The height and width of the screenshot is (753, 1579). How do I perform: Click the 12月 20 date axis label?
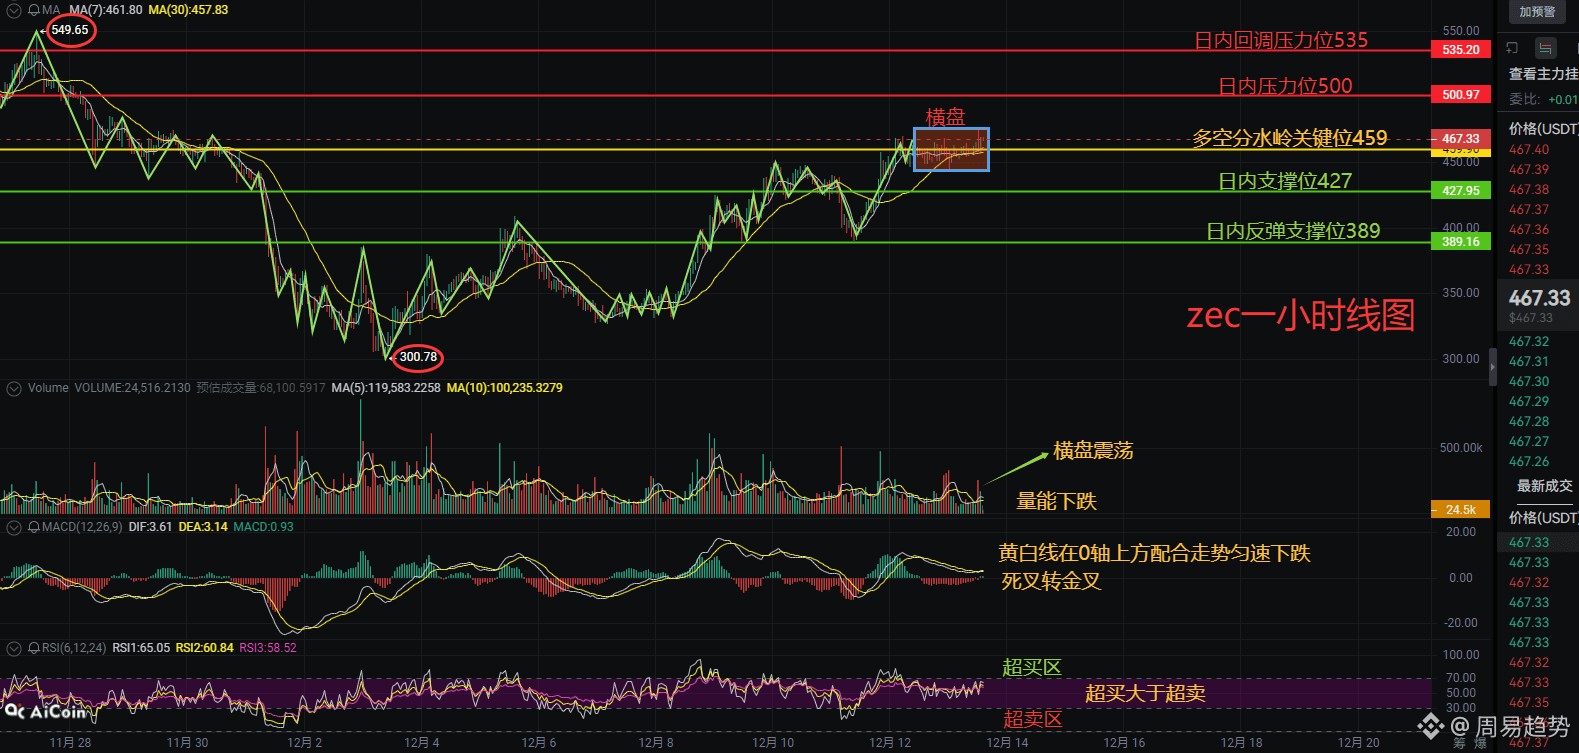click(1359, 742)
